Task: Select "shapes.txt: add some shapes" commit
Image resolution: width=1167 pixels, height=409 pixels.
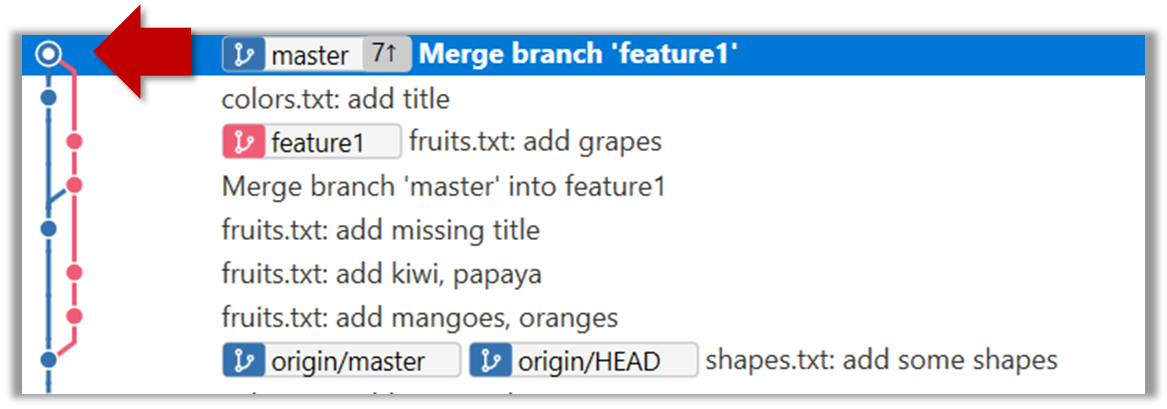Action: pos(881,361)
